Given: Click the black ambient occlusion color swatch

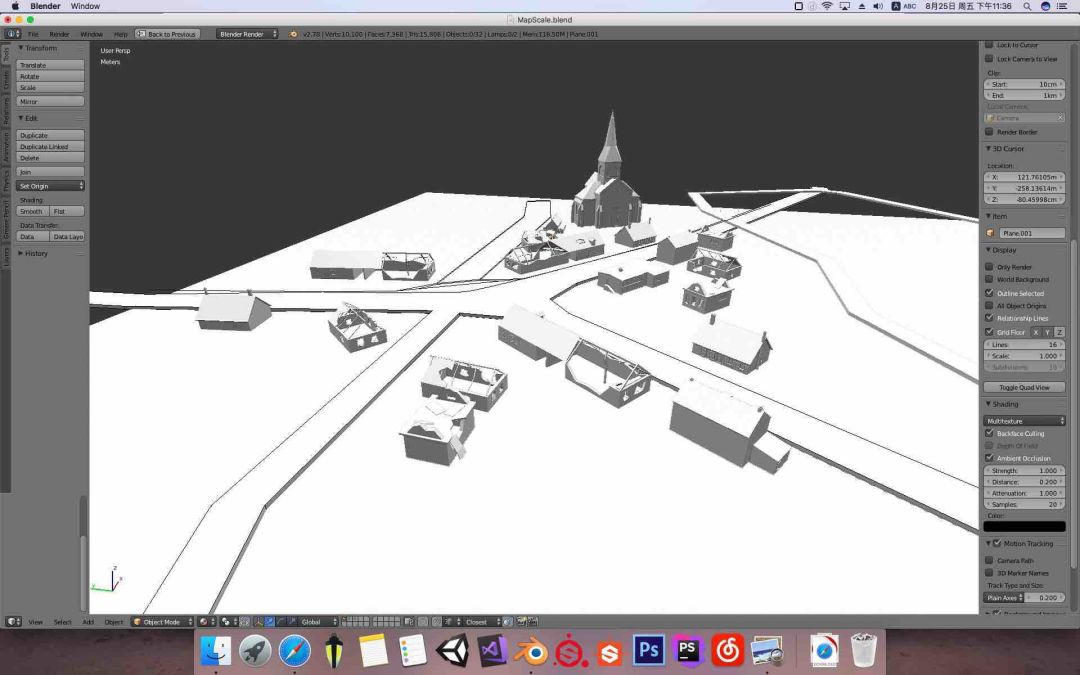Looking at the screenshot, I should 1024,526.
